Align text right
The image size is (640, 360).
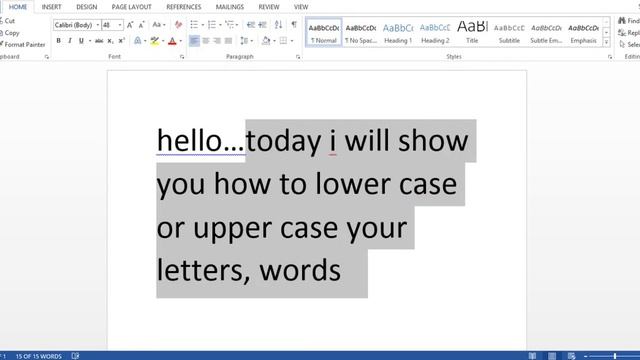pyautogui.click(x=217, y=41)
